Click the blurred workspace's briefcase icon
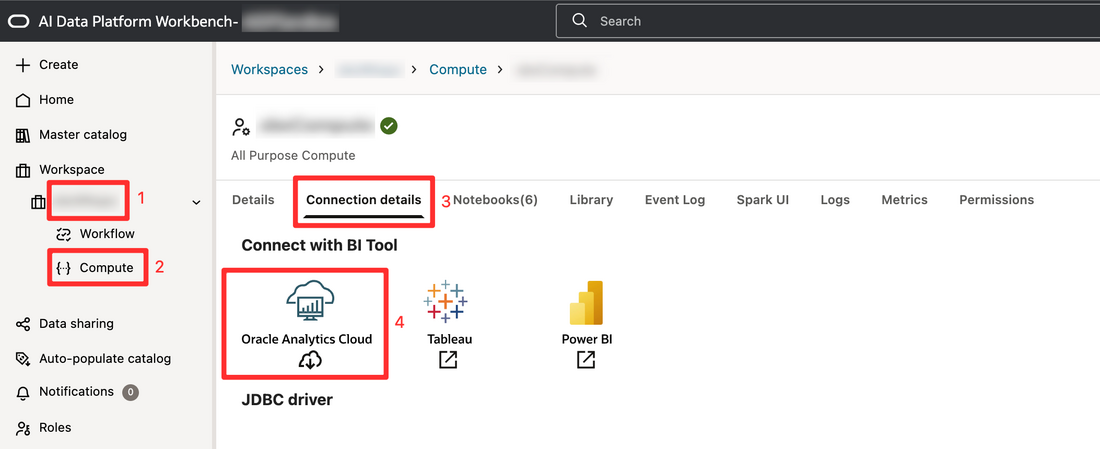The image size is (1100, 449). pyautogui.click(x=37, y=203)
